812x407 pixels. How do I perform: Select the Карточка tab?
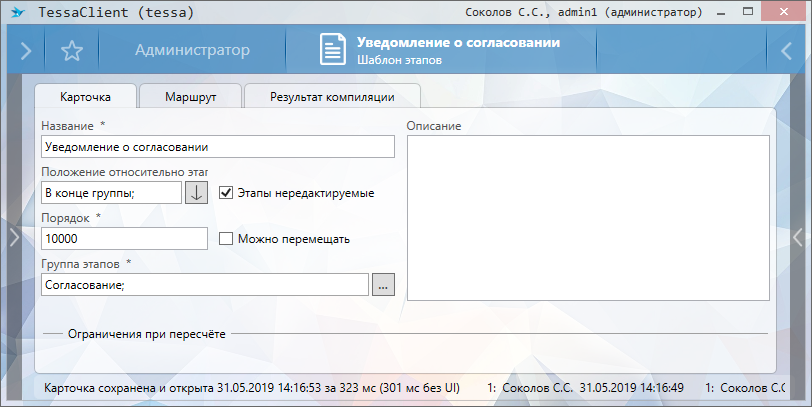coord(85,97)
